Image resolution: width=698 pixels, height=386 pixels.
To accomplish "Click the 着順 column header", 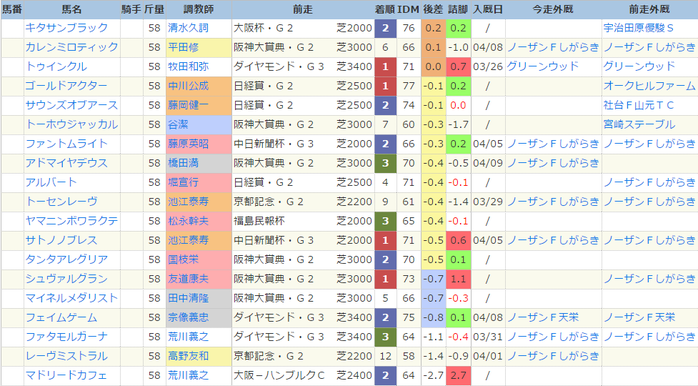I will (385, 9).
